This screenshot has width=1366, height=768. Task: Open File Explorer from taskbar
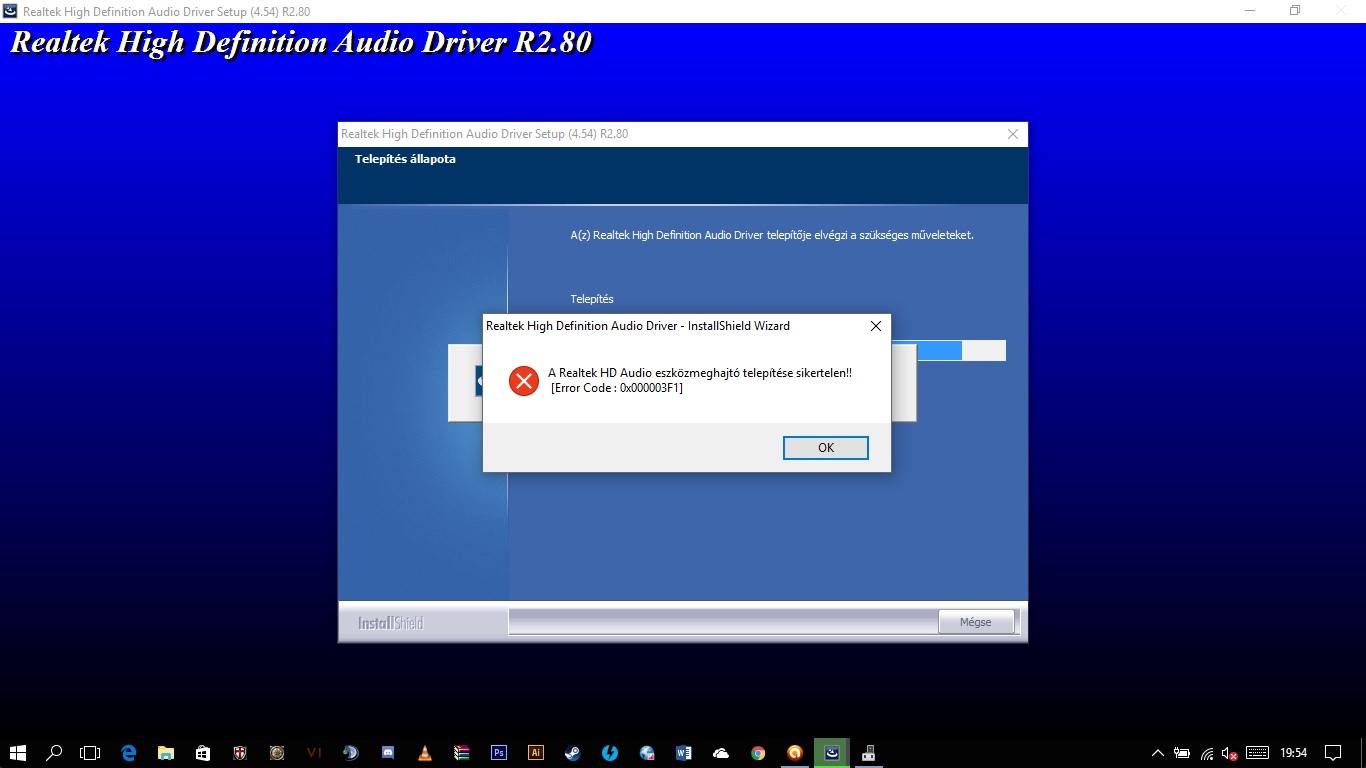[165, 753]
